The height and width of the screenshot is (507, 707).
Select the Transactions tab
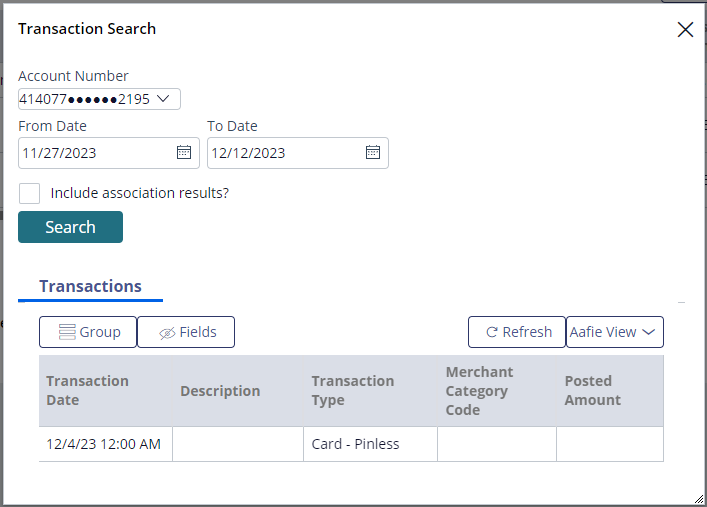[x=90, y=286]
